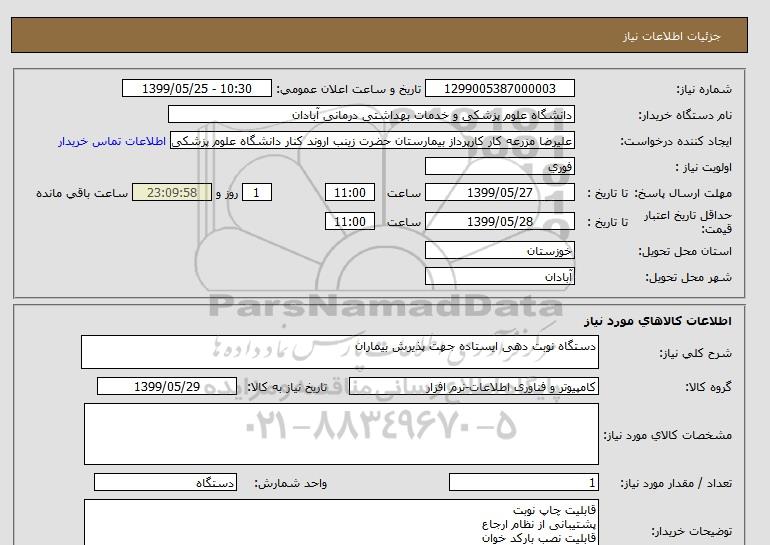Click the label تاریخ و ساعت اعلان عمومی
This screenshot has height=545, width=770.
(x=349, y=89)
